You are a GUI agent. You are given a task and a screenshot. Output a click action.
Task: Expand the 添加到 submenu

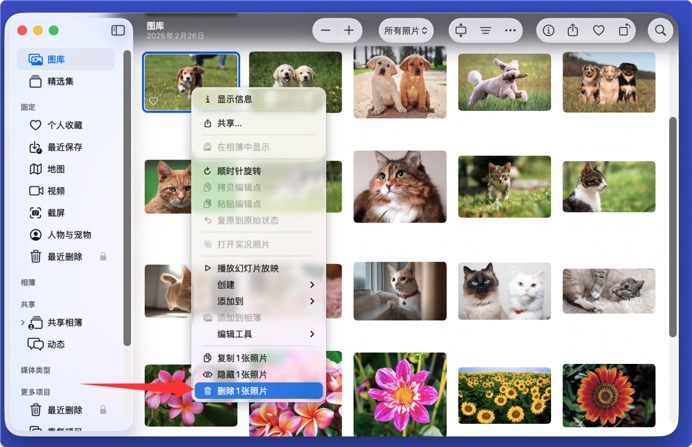(259, 301)
